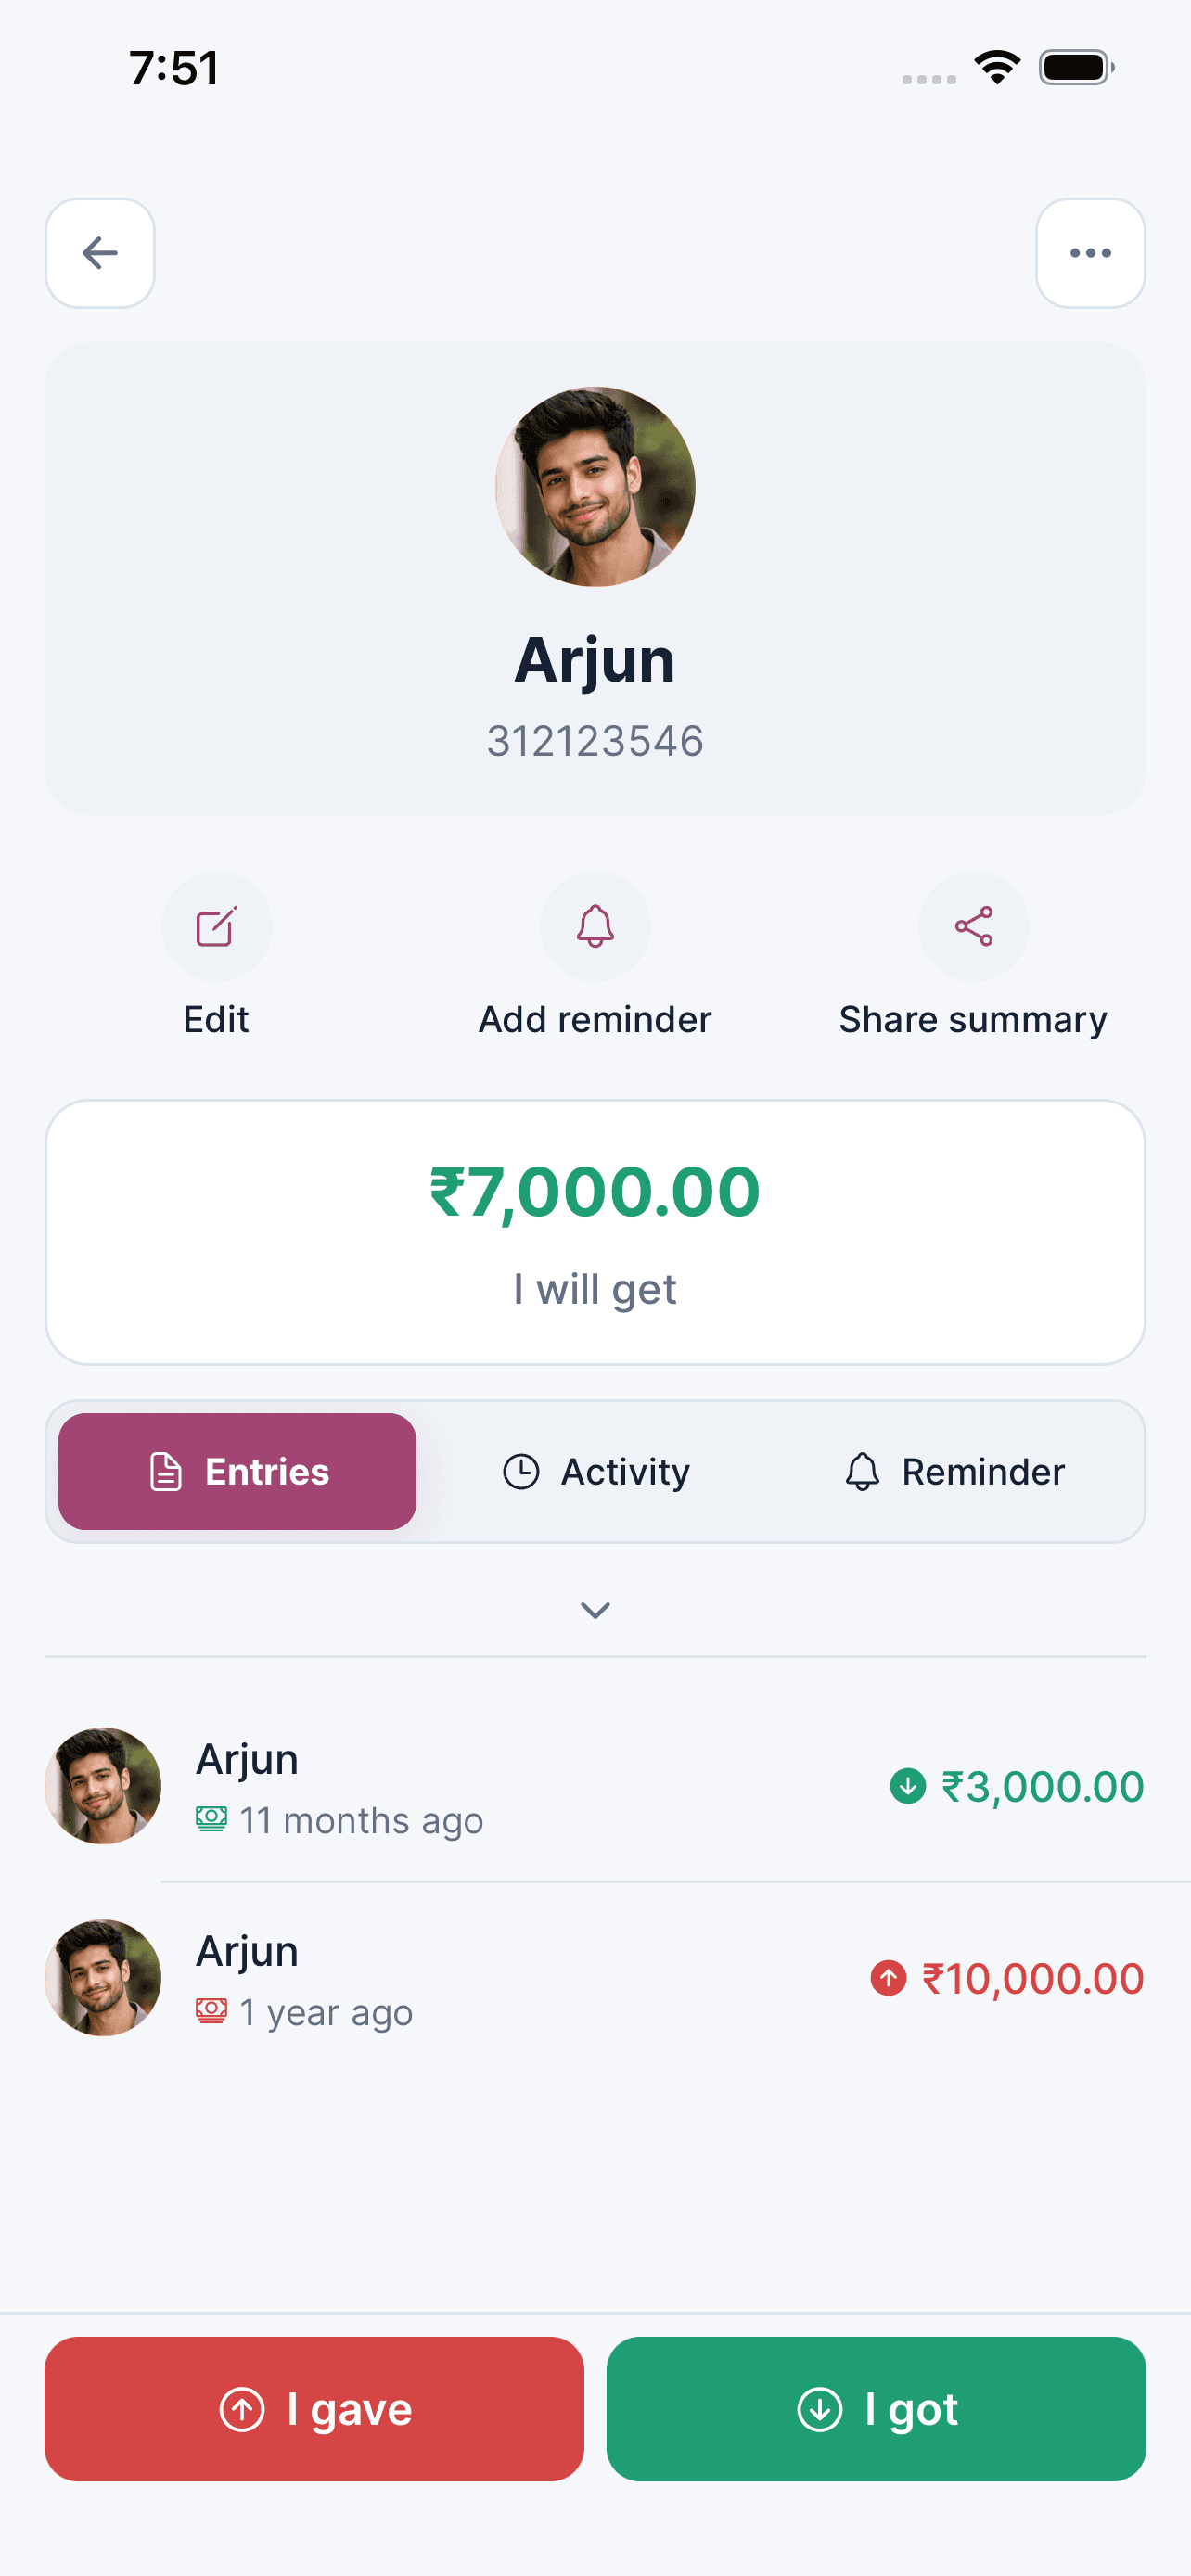This screenshot has height=2576, width=1191.
Task: Tap the Add reminder bell icon
Action: point(595,926)
